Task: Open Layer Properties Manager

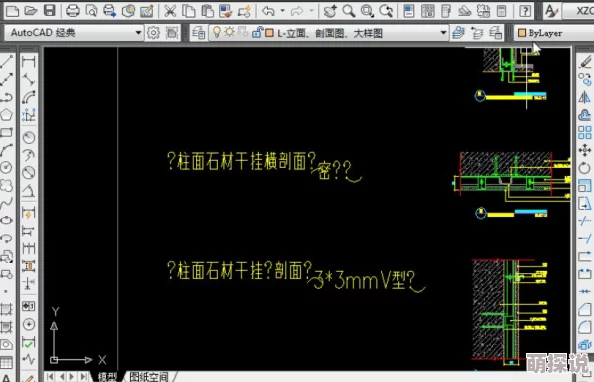Action: (x=198, y=33)
